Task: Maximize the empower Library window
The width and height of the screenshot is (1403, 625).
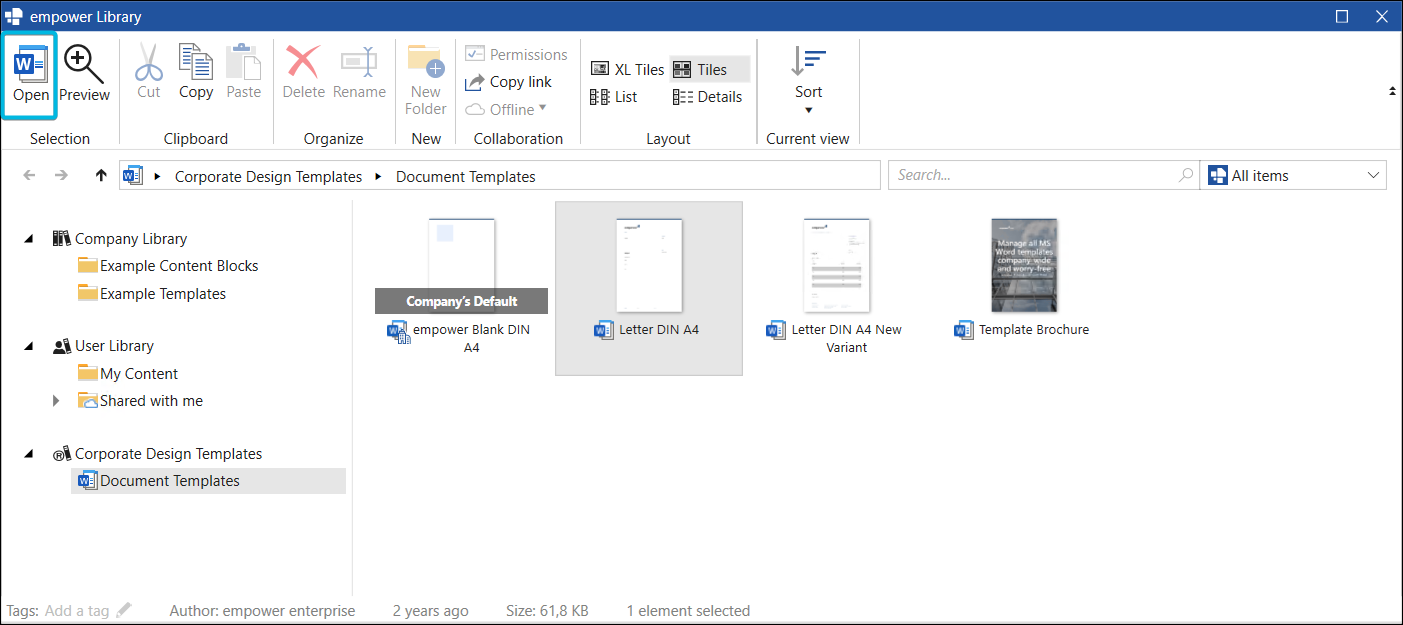Action: [x=1342, y=16]
